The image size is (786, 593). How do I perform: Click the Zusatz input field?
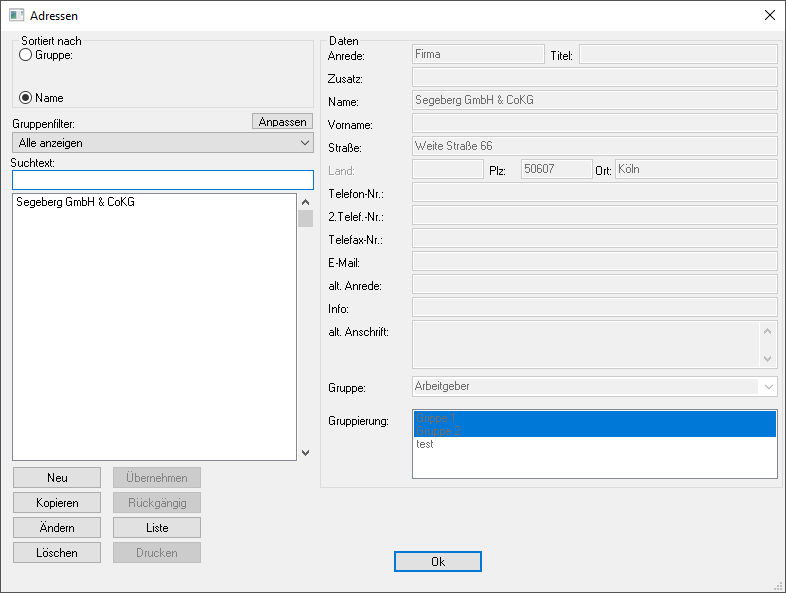coord(595,77)
